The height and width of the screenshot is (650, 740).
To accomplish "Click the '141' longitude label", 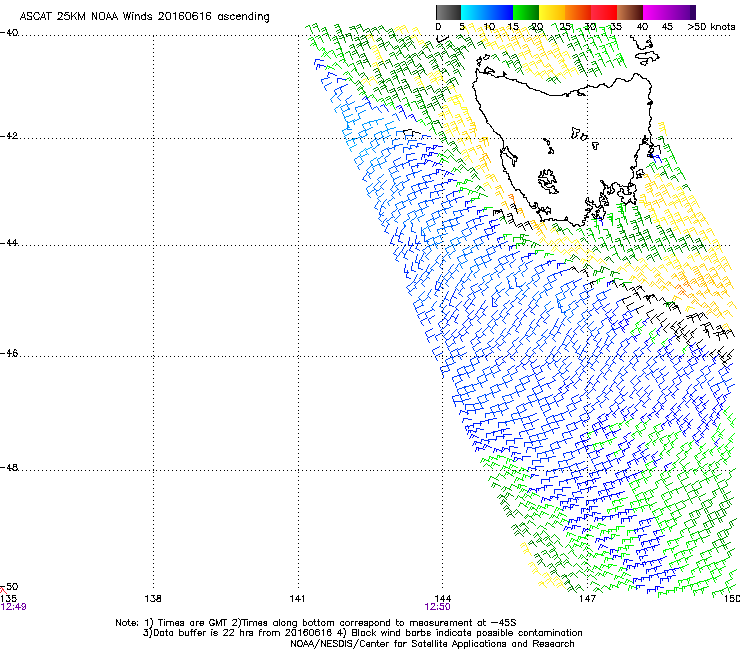I will [x=297, y=599].
